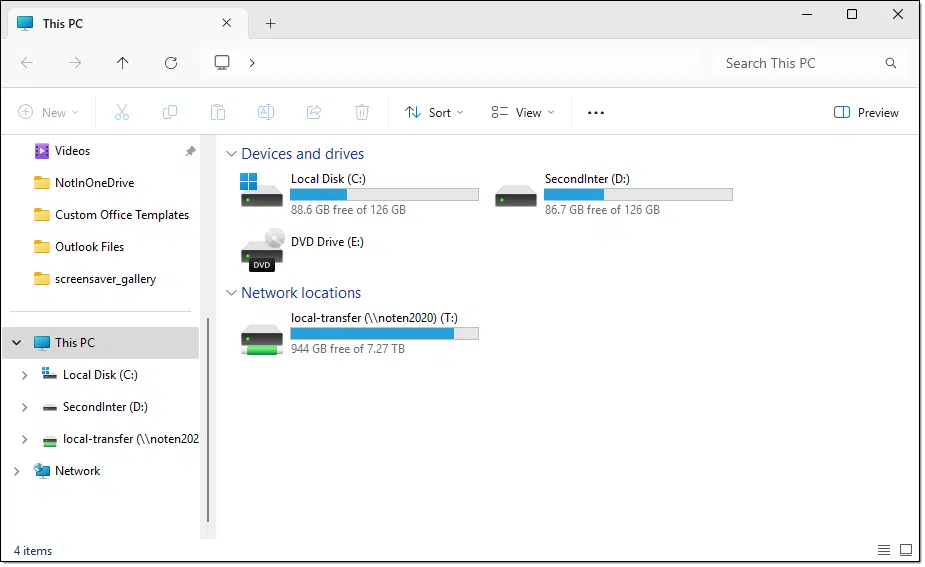Click the Refresh icon
Screen dimensions: 925x567
[171, 63]
